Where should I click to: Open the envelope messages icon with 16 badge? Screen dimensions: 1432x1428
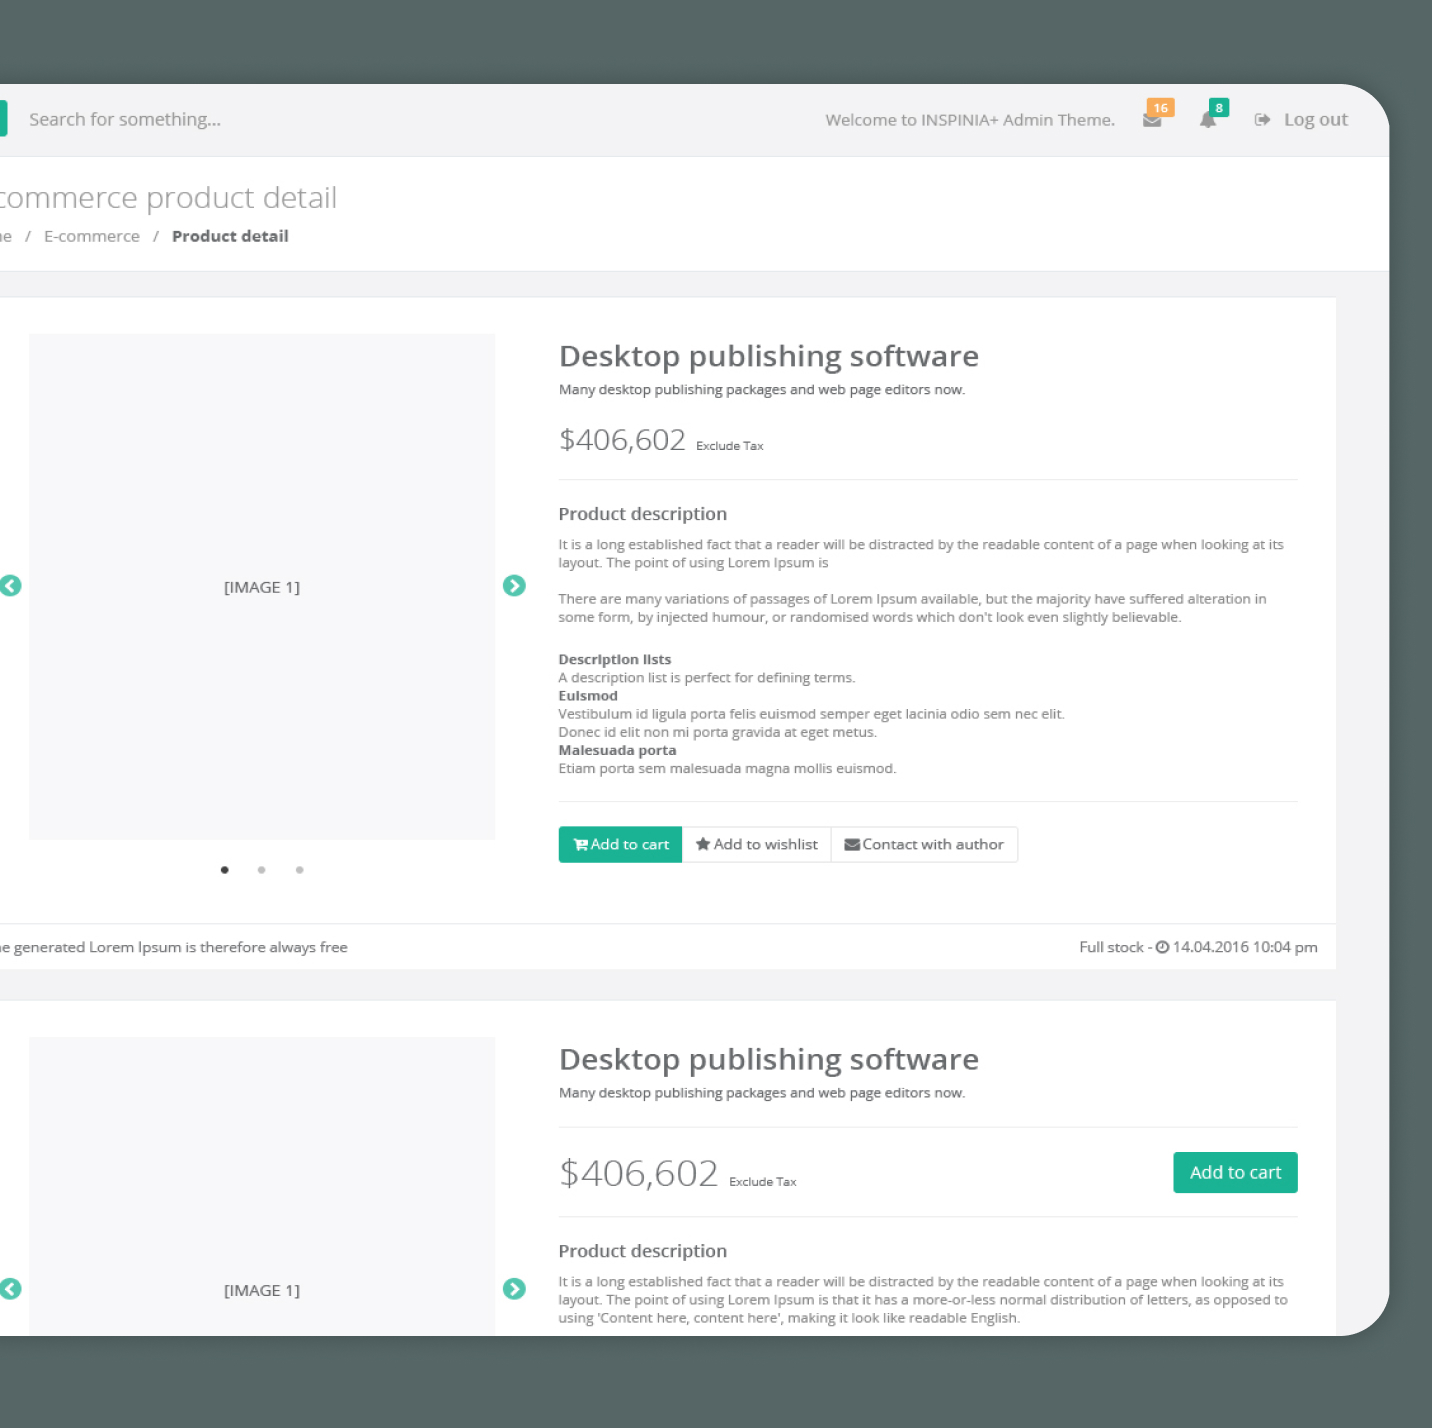click(x=1152, y=120)
